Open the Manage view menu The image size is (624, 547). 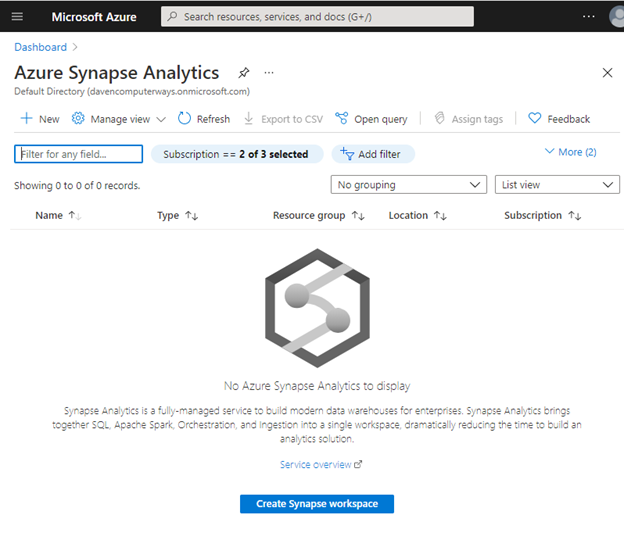click(x=119, y=119)
